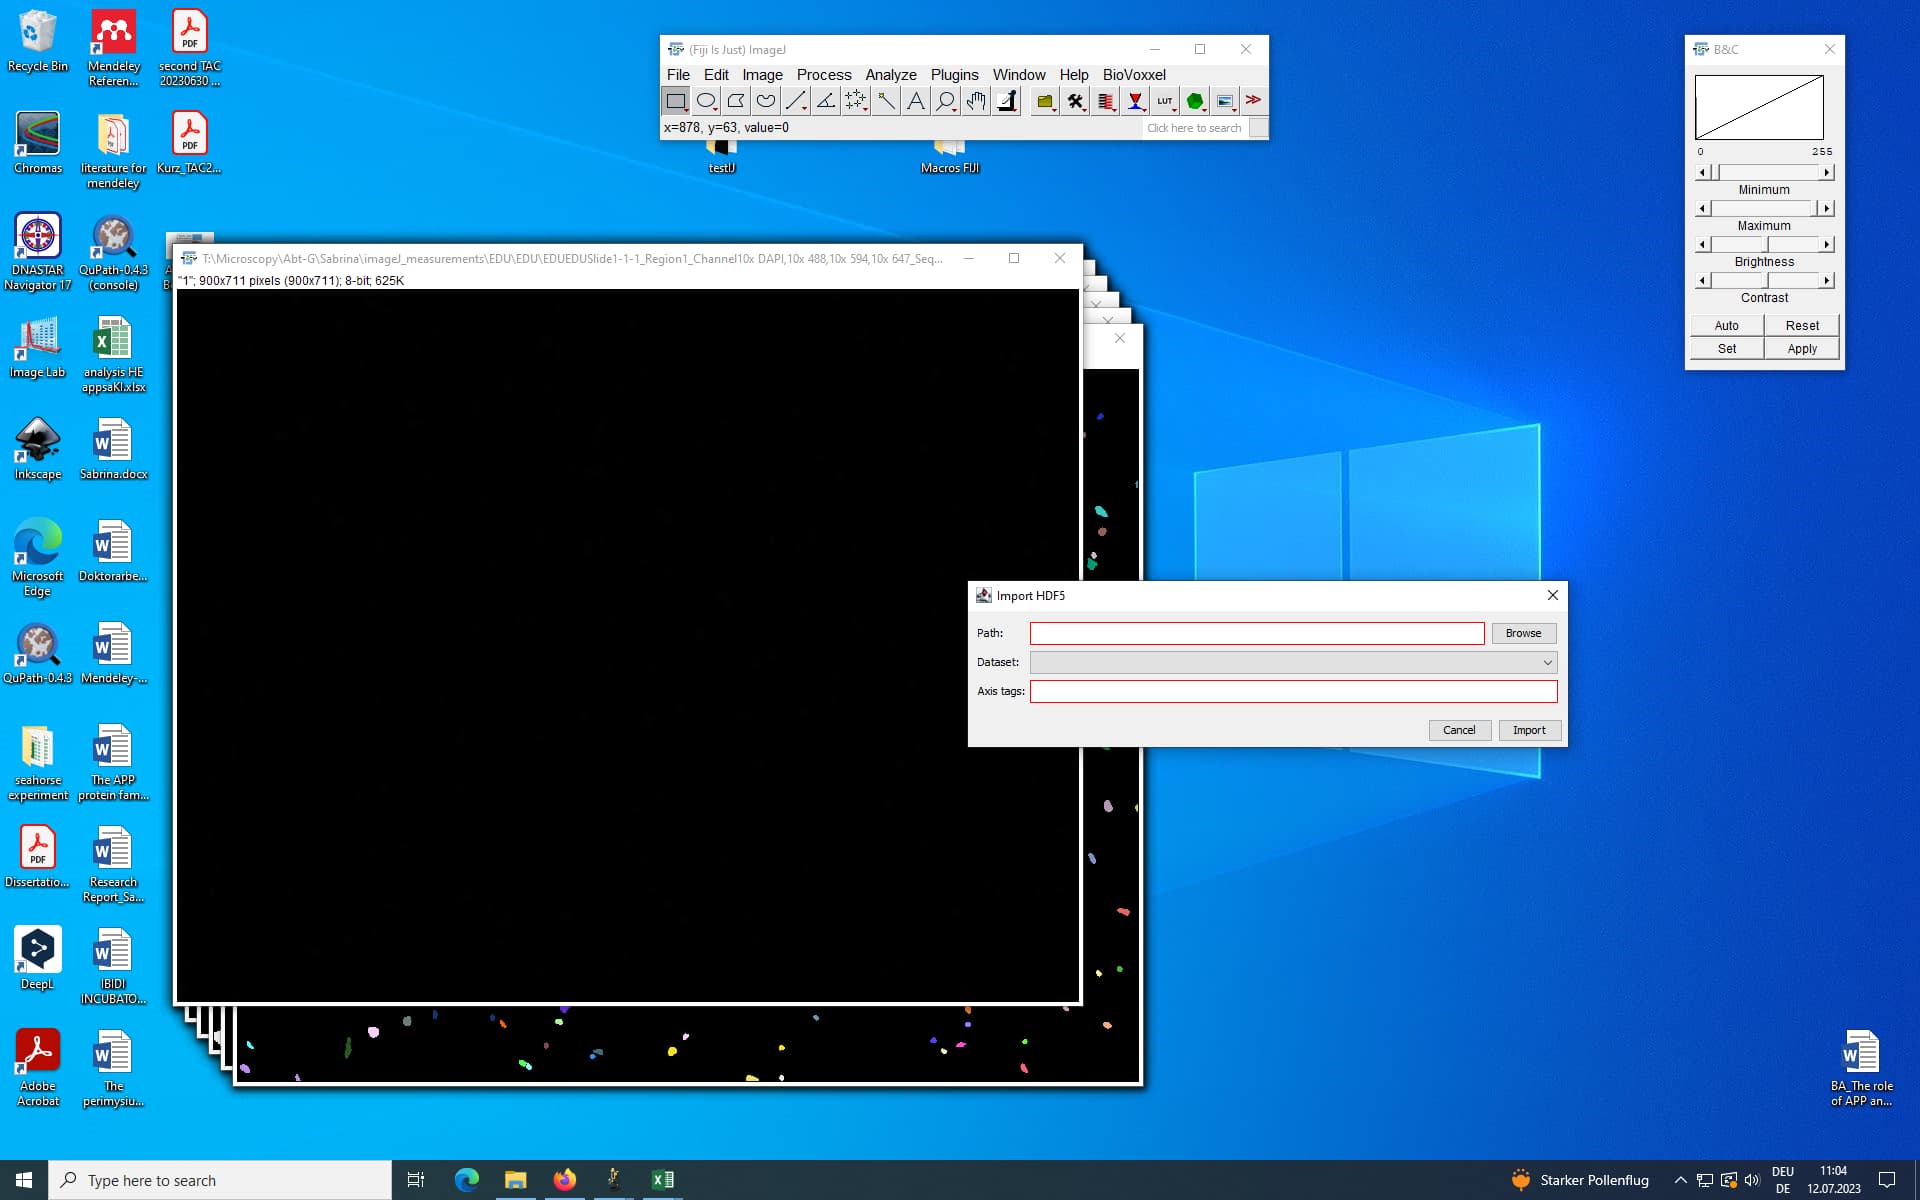Select the Text tool in the Fiji toolbar
This screenshot has height=1200, width=1920.
915,100
